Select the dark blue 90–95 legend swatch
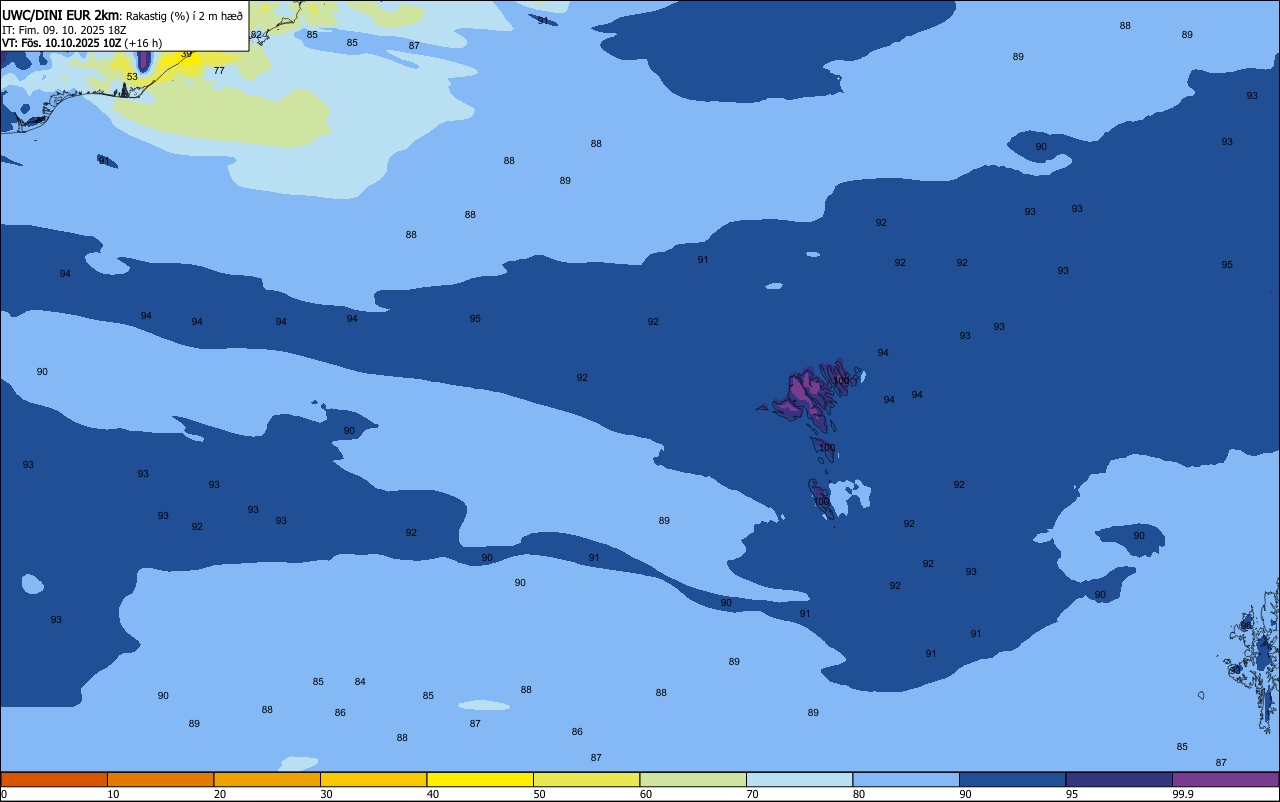 pos(1012,779)
